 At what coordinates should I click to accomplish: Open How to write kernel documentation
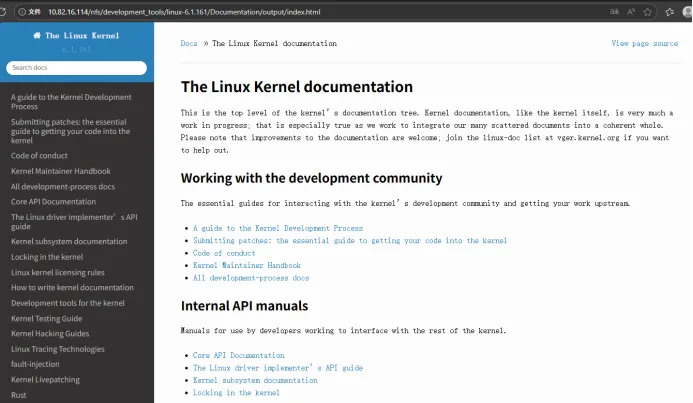coord(72,287)
